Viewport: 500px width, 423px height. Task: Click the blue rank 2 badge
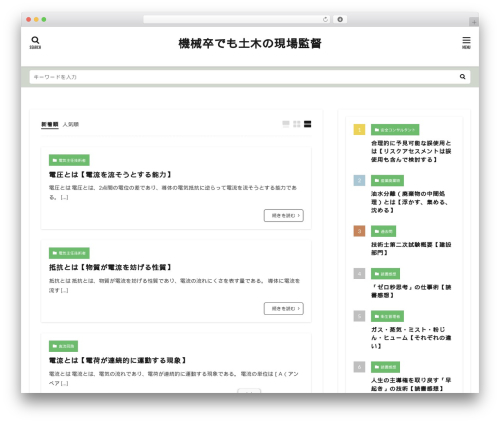[359, 180]
